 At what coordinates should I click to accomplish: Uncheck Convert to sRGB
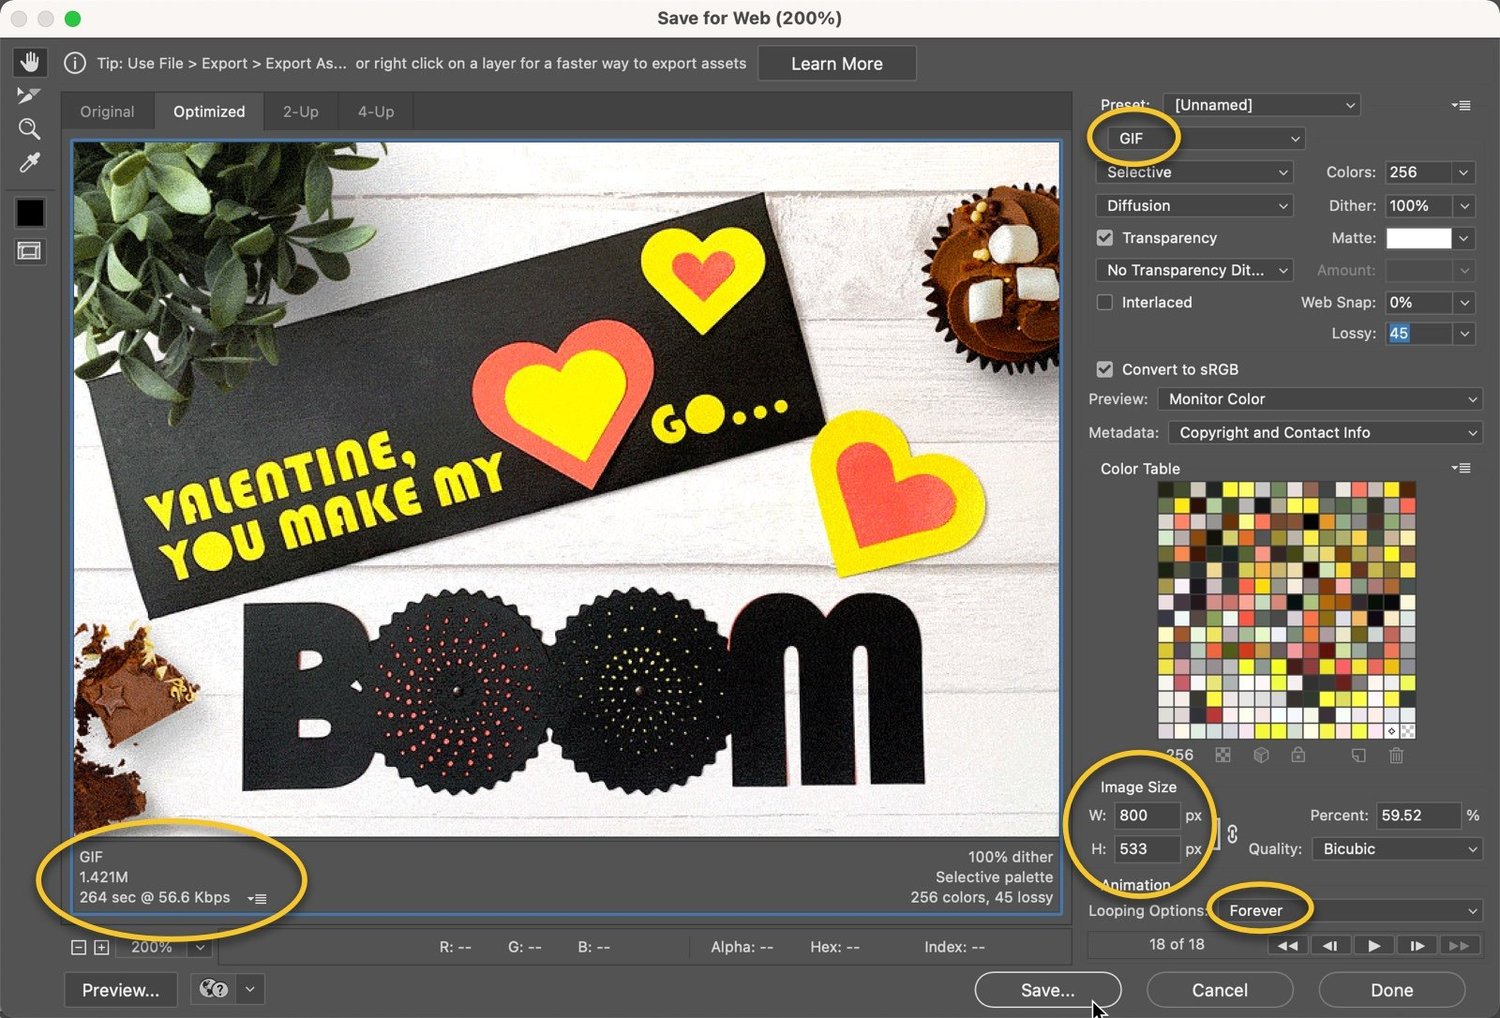1105,369
